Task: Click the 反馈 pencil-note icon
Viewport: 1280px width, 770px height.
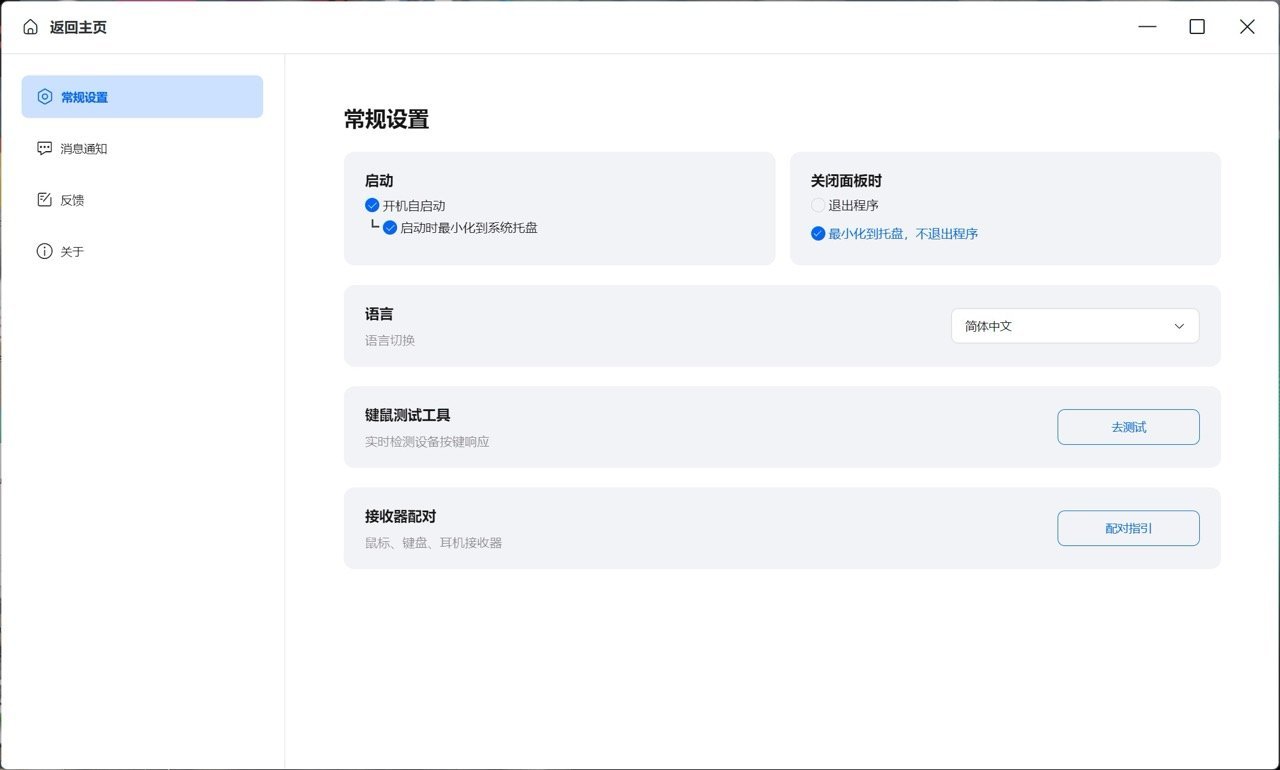Action: (44, 200)
